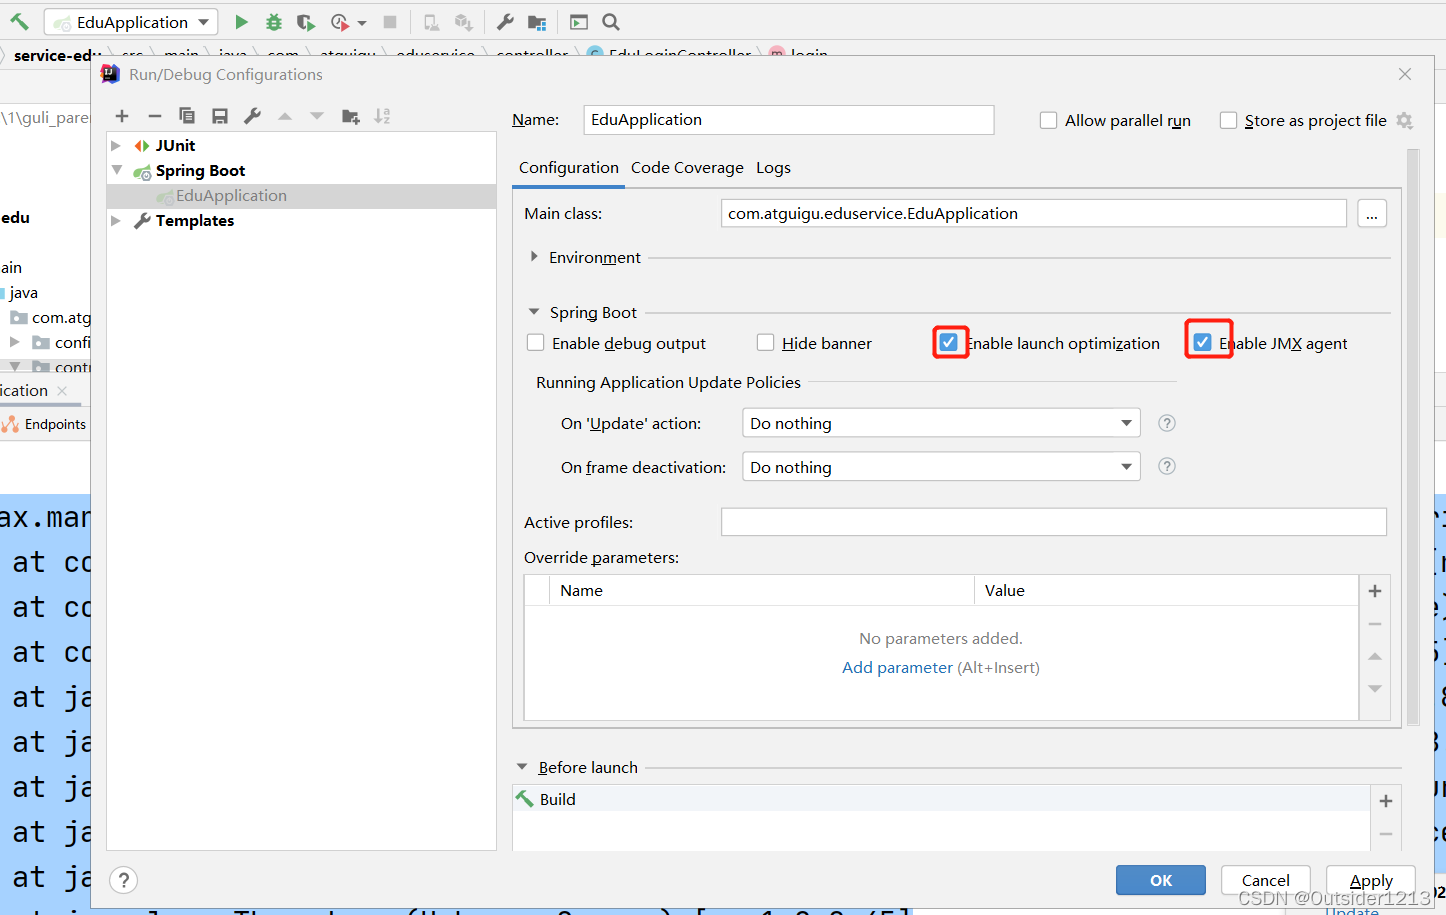This screenshot has height=915, width=1446.
Task: Start debugging with the bug icon
Action: pos(273,21)
